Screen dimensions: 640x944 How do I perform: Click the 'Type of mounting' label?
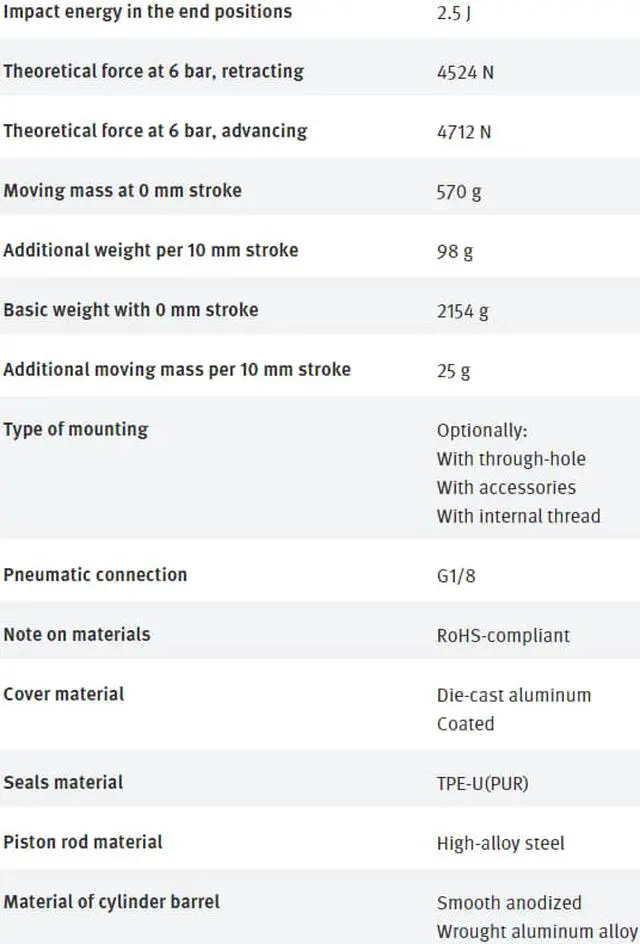(x=75, y=429)
